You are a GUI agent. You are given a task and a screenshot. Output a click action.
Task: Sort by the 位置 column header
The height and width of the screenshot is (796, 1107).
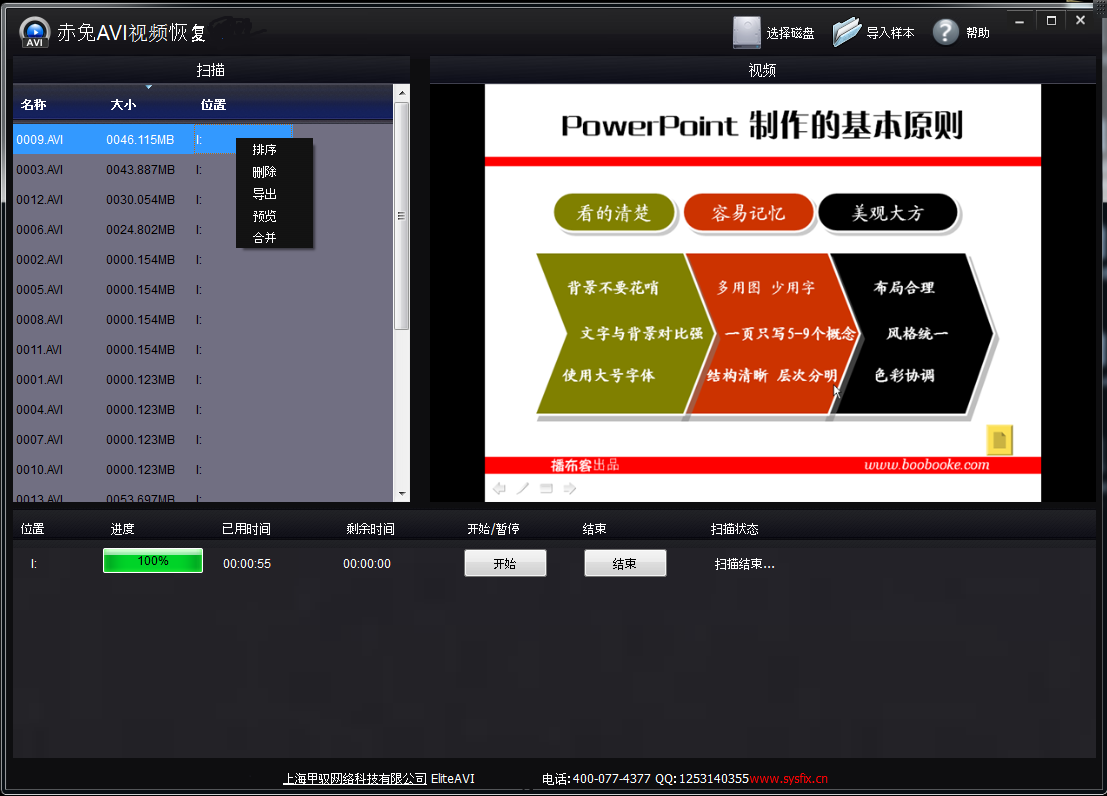pos(213,105)
